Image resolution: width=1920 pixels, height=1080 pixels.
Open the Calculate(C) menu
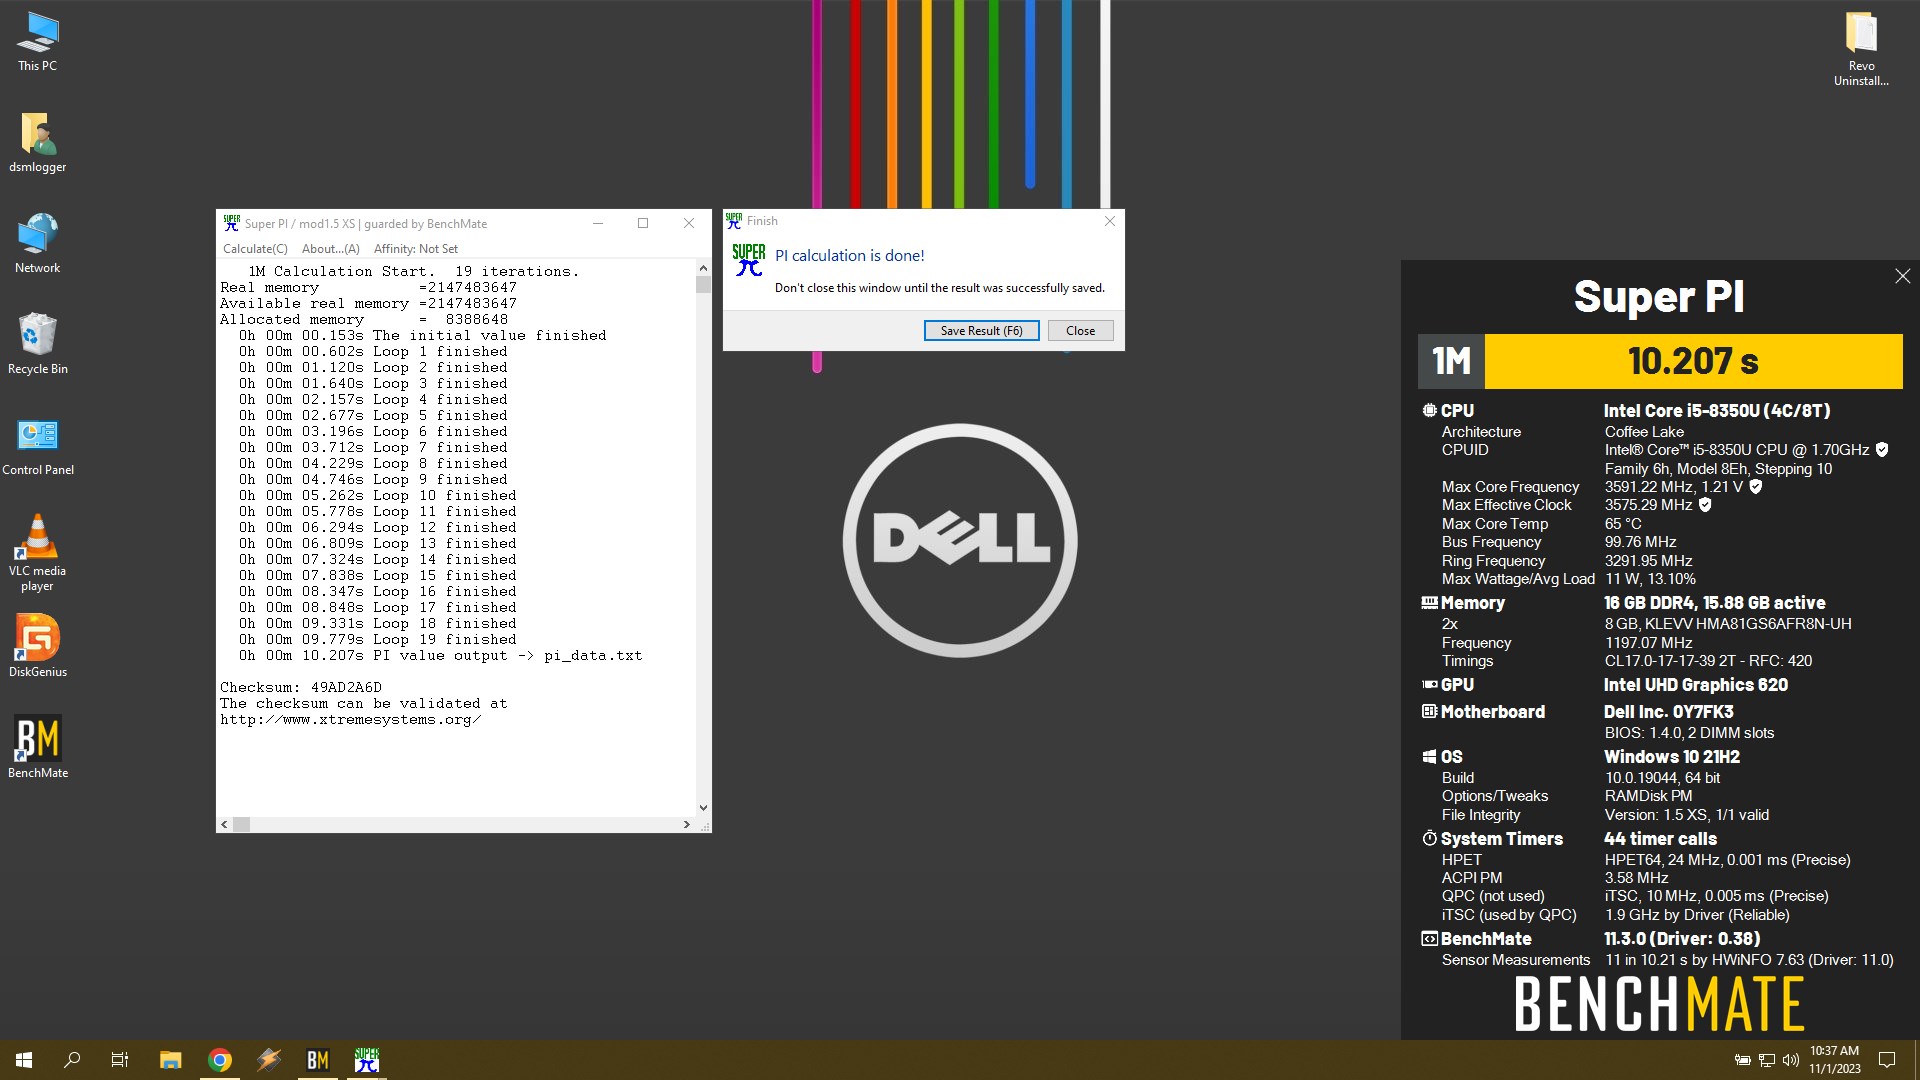click(255, 249)
